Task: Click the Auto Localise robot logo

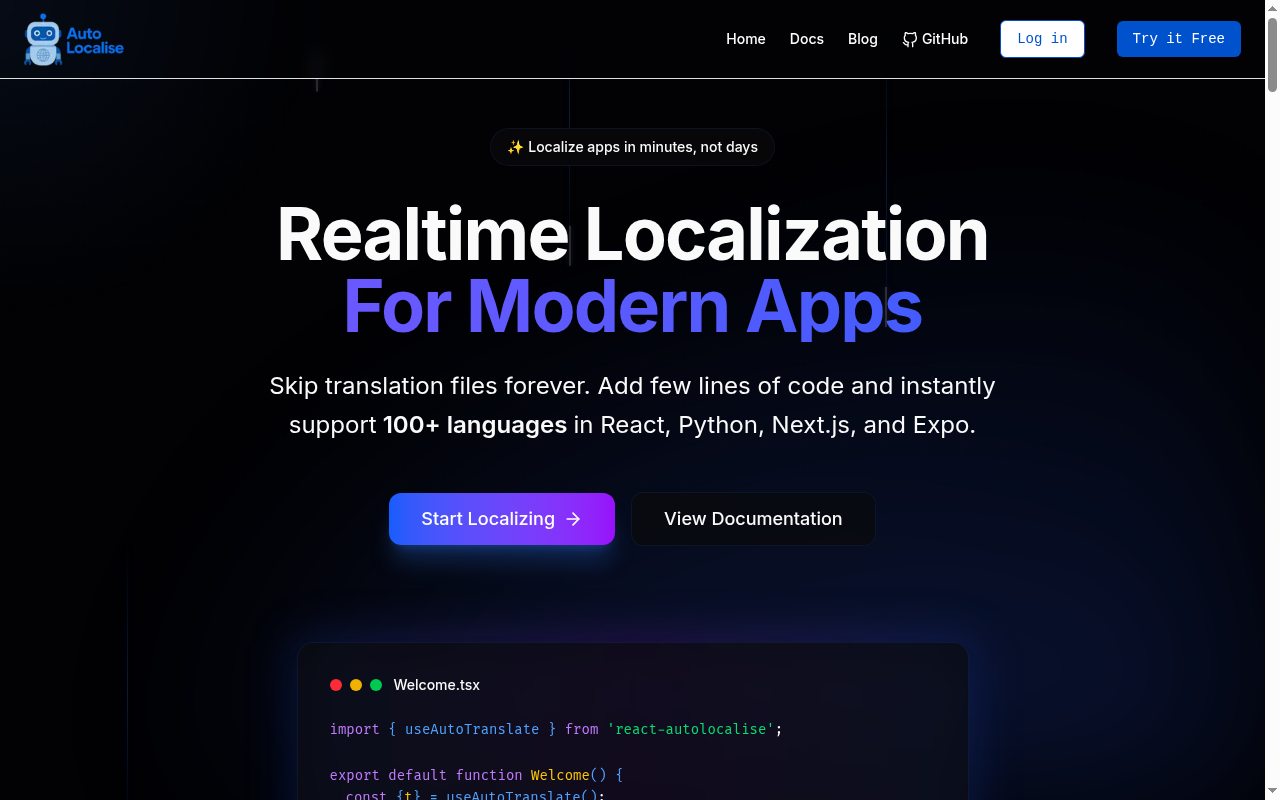Action: pos(74,40)
